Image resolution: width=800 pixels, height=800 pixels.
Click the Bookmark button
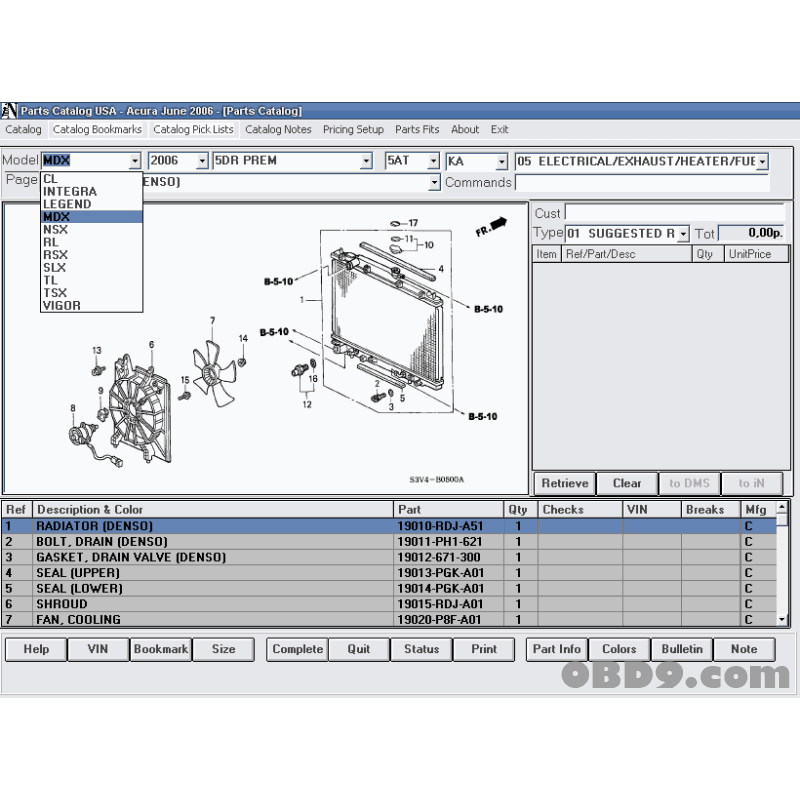point(161,649)
